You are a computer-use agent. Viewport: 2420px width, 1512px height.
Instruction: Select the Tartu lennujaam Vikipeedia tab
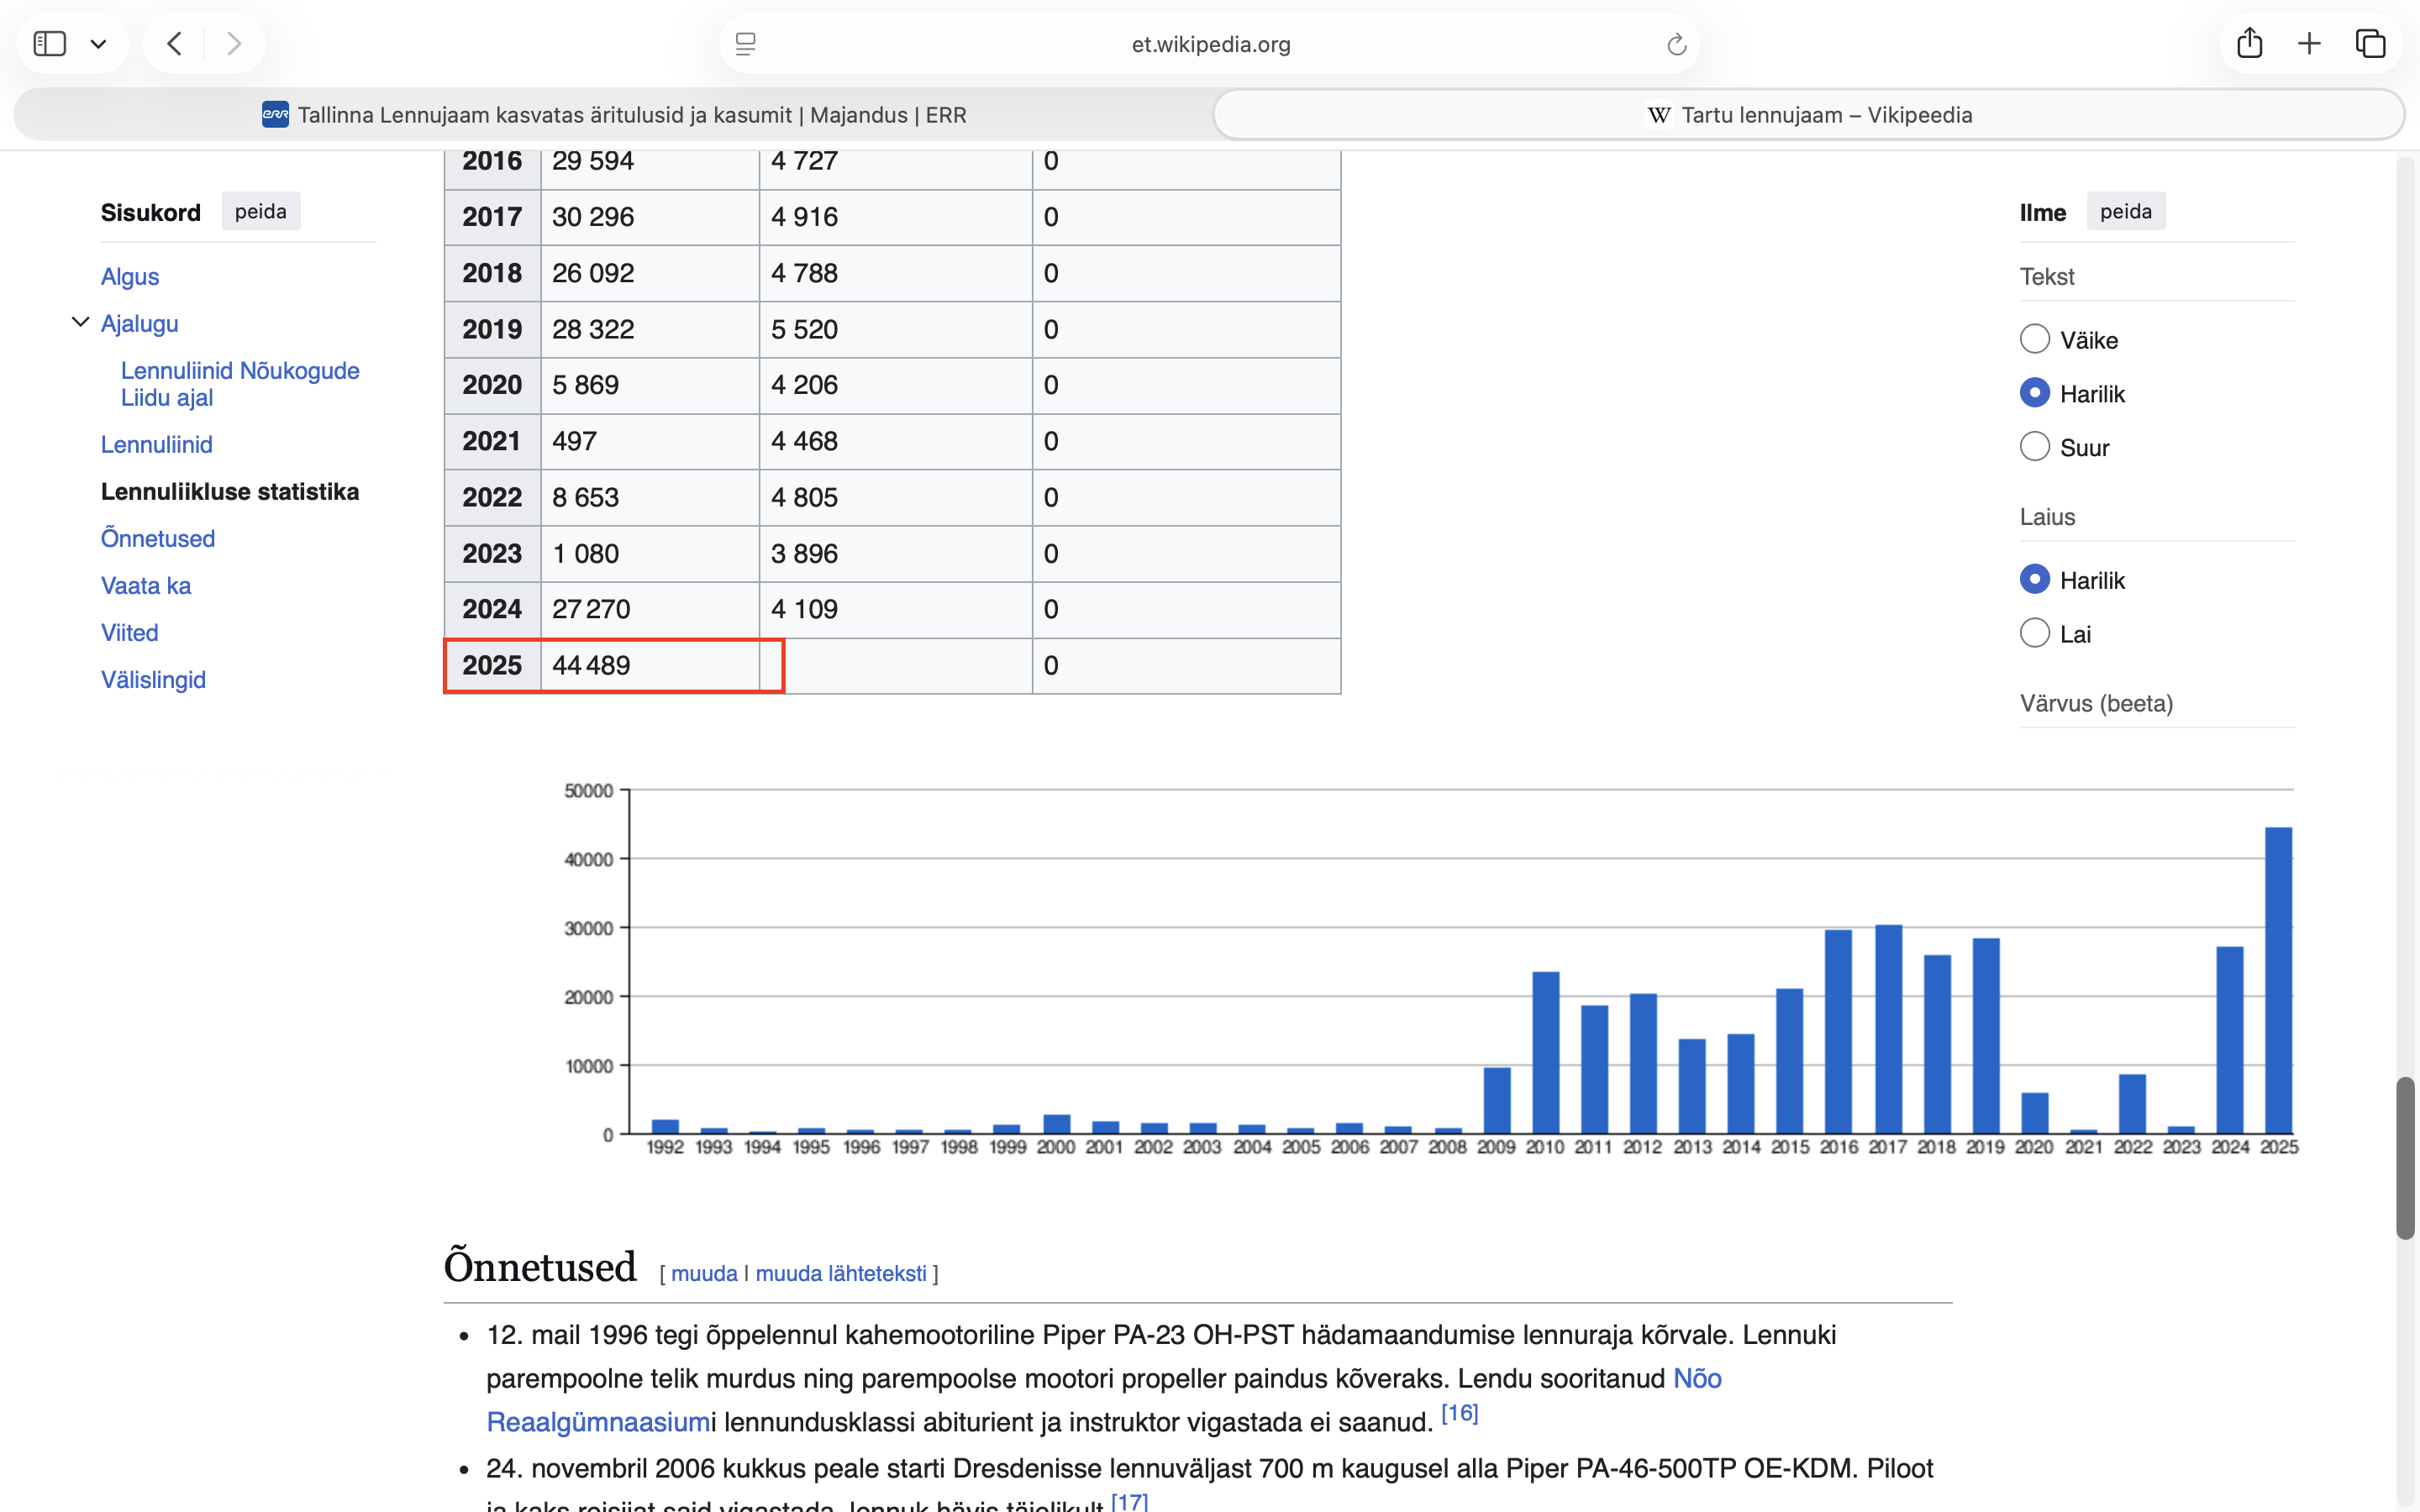(x=1808, y=115)
